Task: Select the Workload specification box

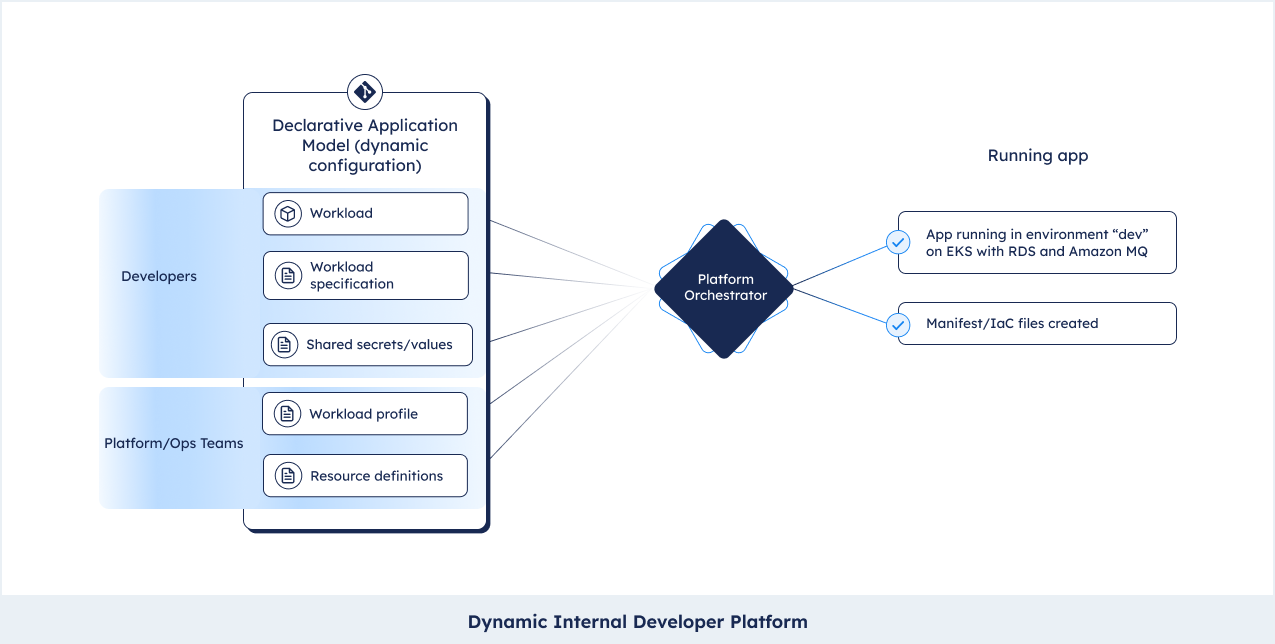Action: click(366, 276)
